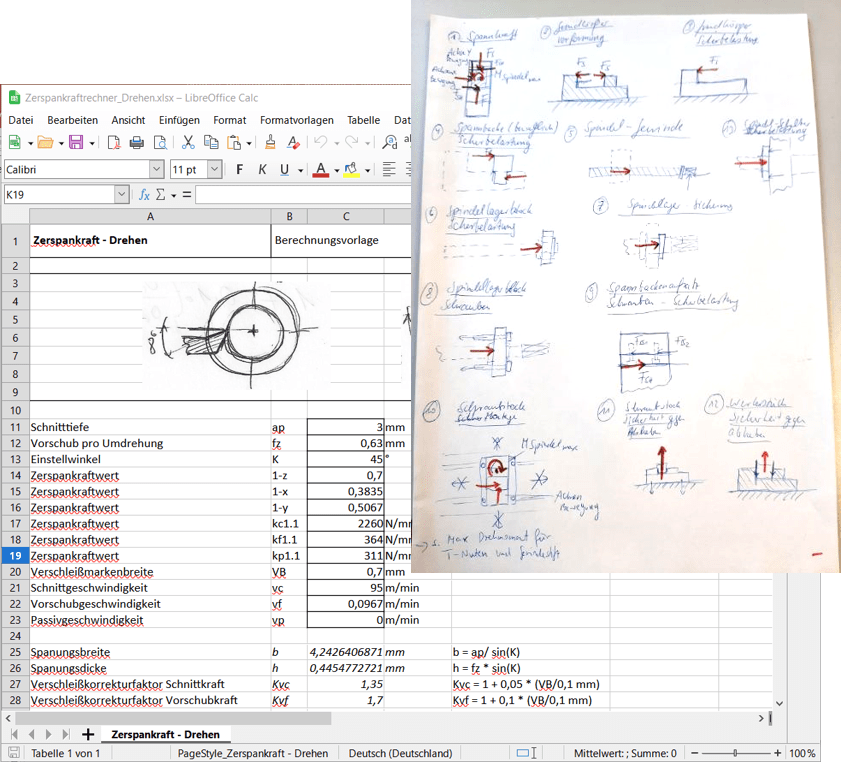This screenshot has width=841, height=762.
Task: Click the Export as PDF icon
Action: coord(114,143)
